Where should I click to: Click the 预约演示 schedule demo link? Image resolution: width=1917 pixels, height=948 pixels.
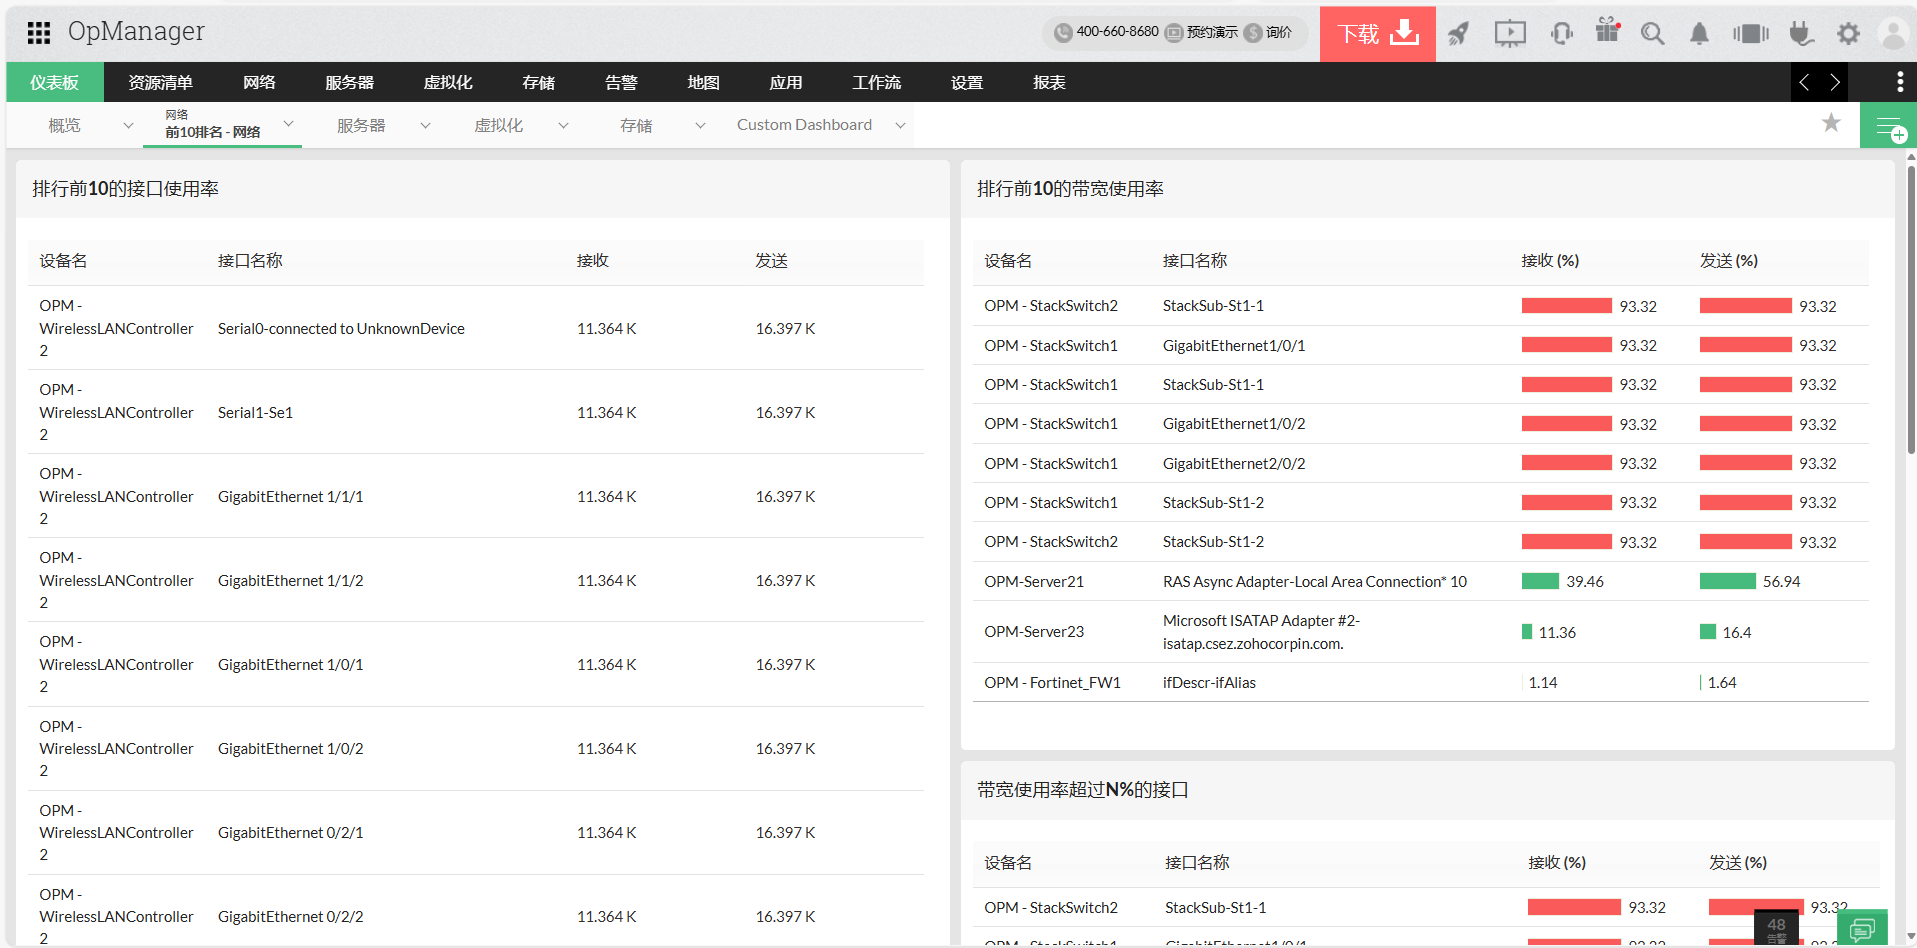click(1211, 32)
